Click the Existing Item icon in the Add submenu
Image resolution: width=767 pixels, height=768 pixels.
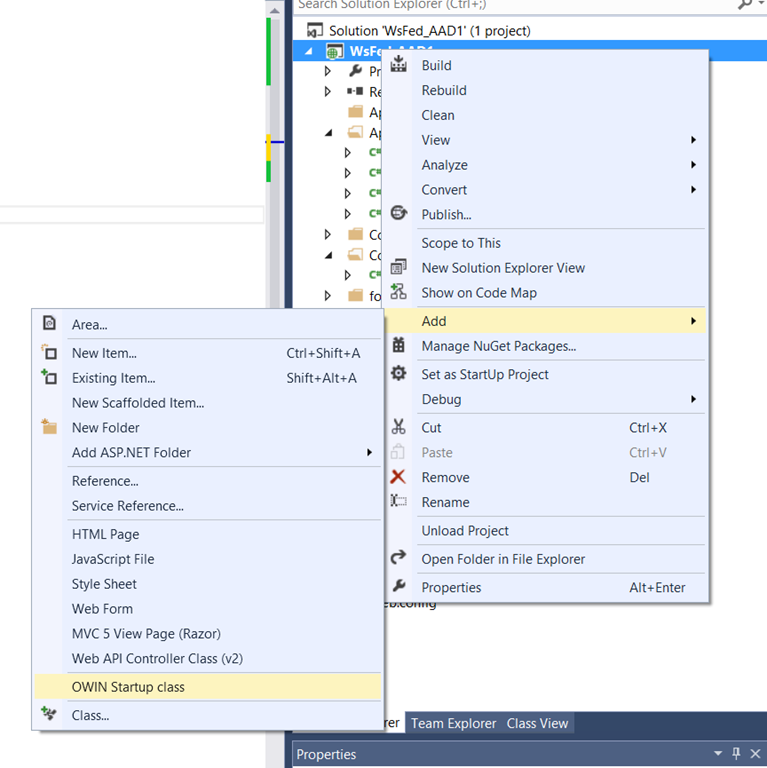[x=49, y=377]
